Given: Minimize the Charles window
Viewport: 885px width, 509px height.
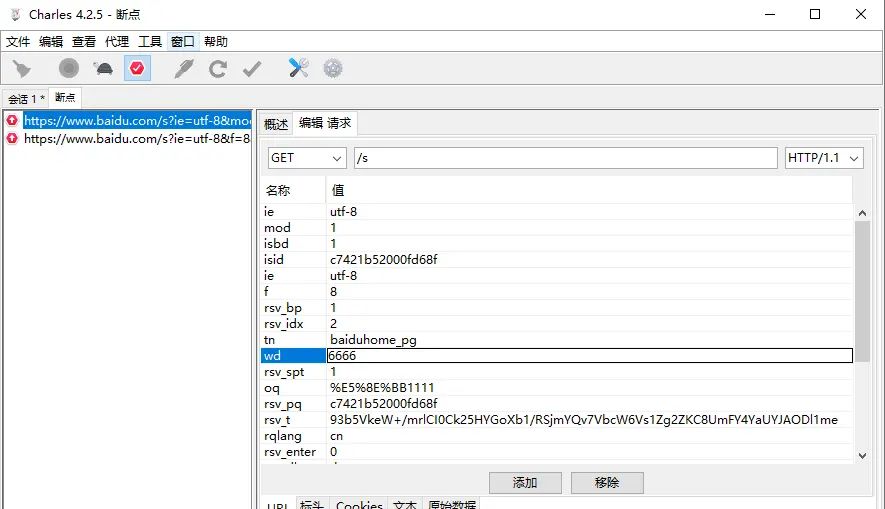Looking at the screenshot, I should [770, 14].
